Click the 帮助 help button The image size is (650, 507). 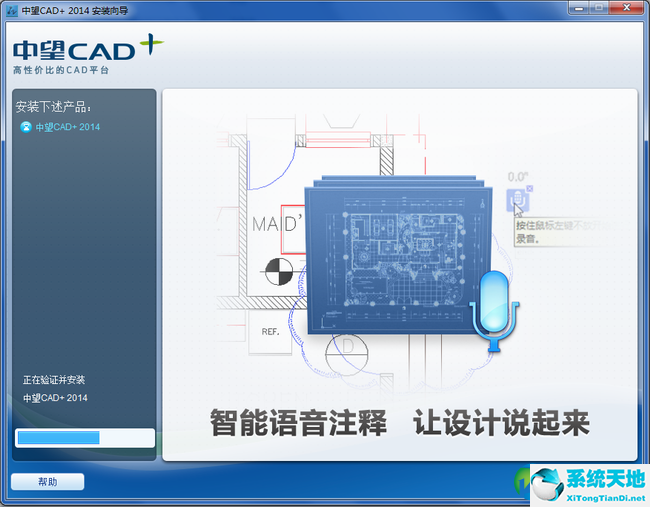[x=48, y=481]
